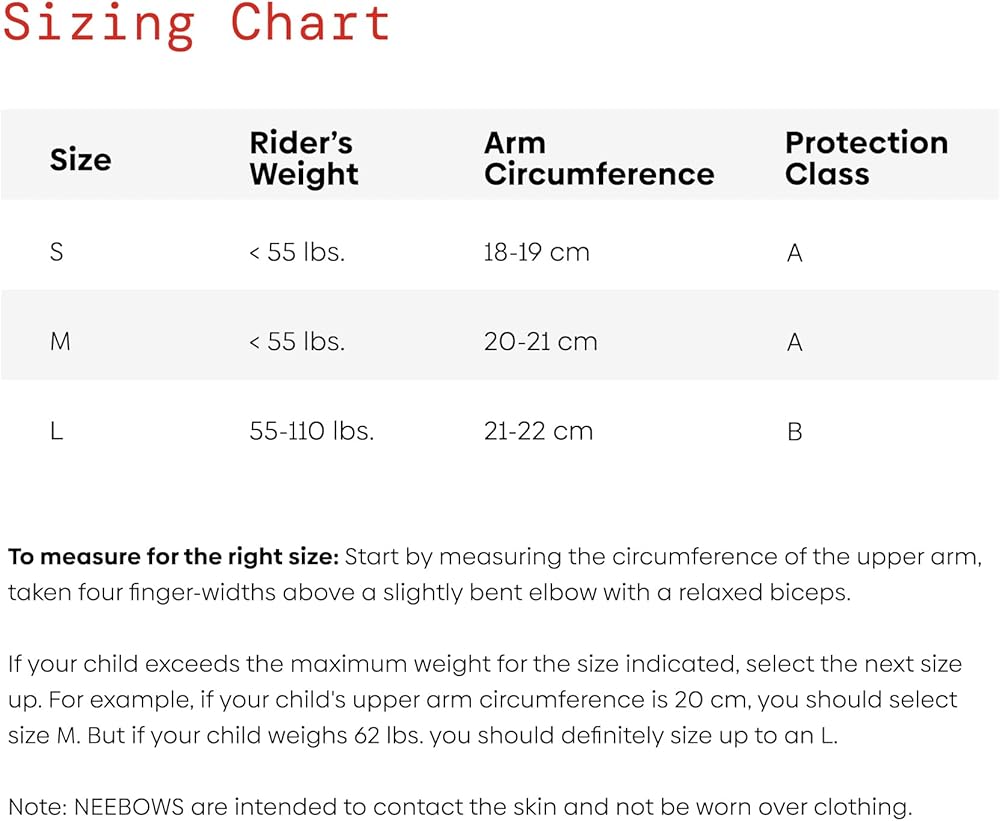
Task: Click the protection class "B" cell
Action: pos(795,432)
